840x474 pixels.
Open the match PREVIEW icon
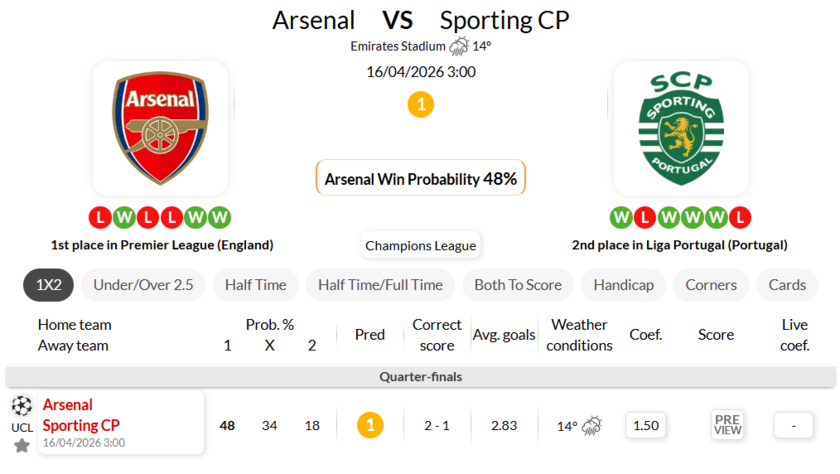[727, 425]
